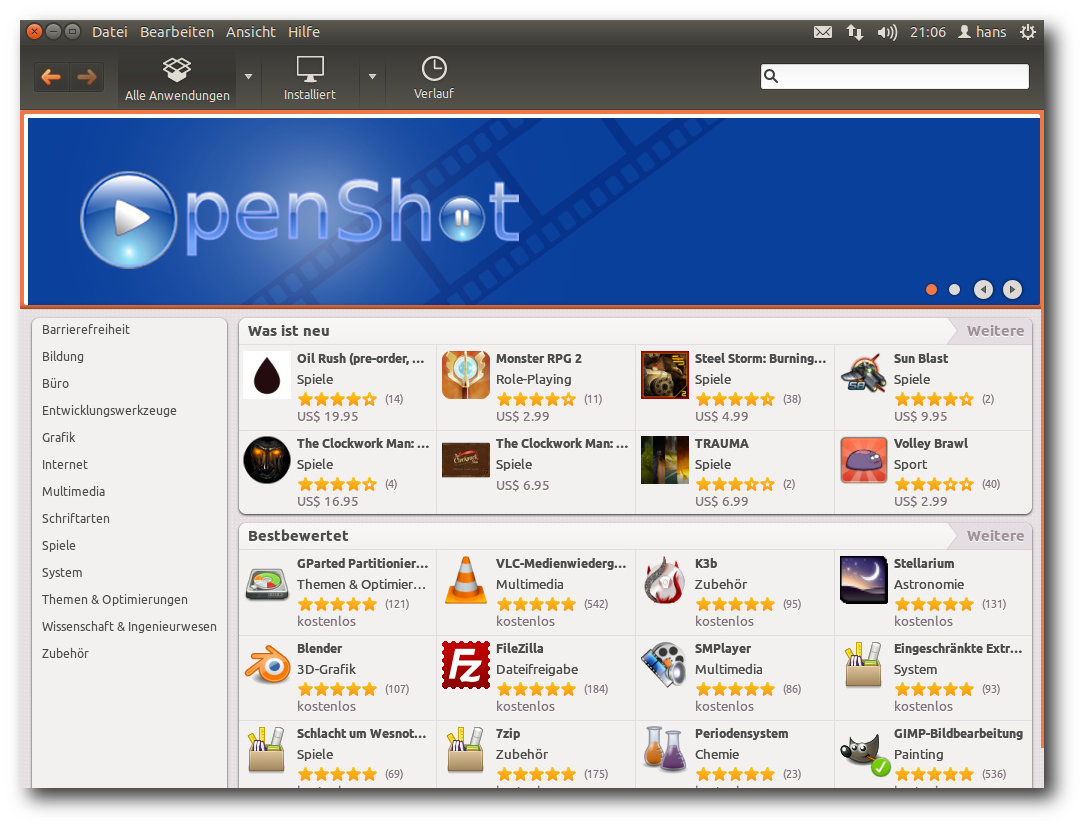Open Alle Anwendungen view

(177, 79)
